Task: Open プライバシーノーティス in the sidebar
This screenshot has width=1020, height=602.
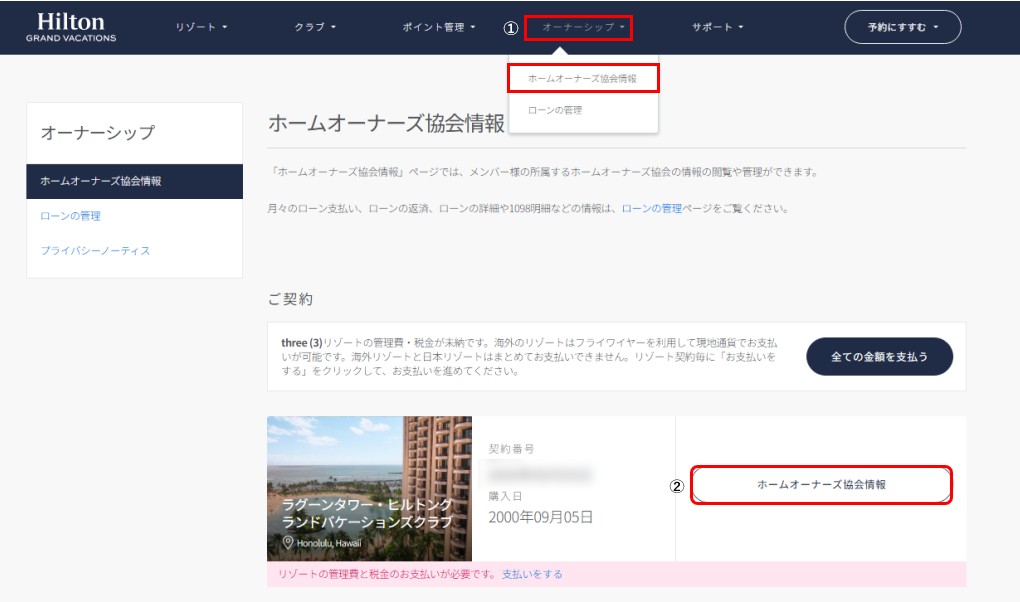Action: 95,250
